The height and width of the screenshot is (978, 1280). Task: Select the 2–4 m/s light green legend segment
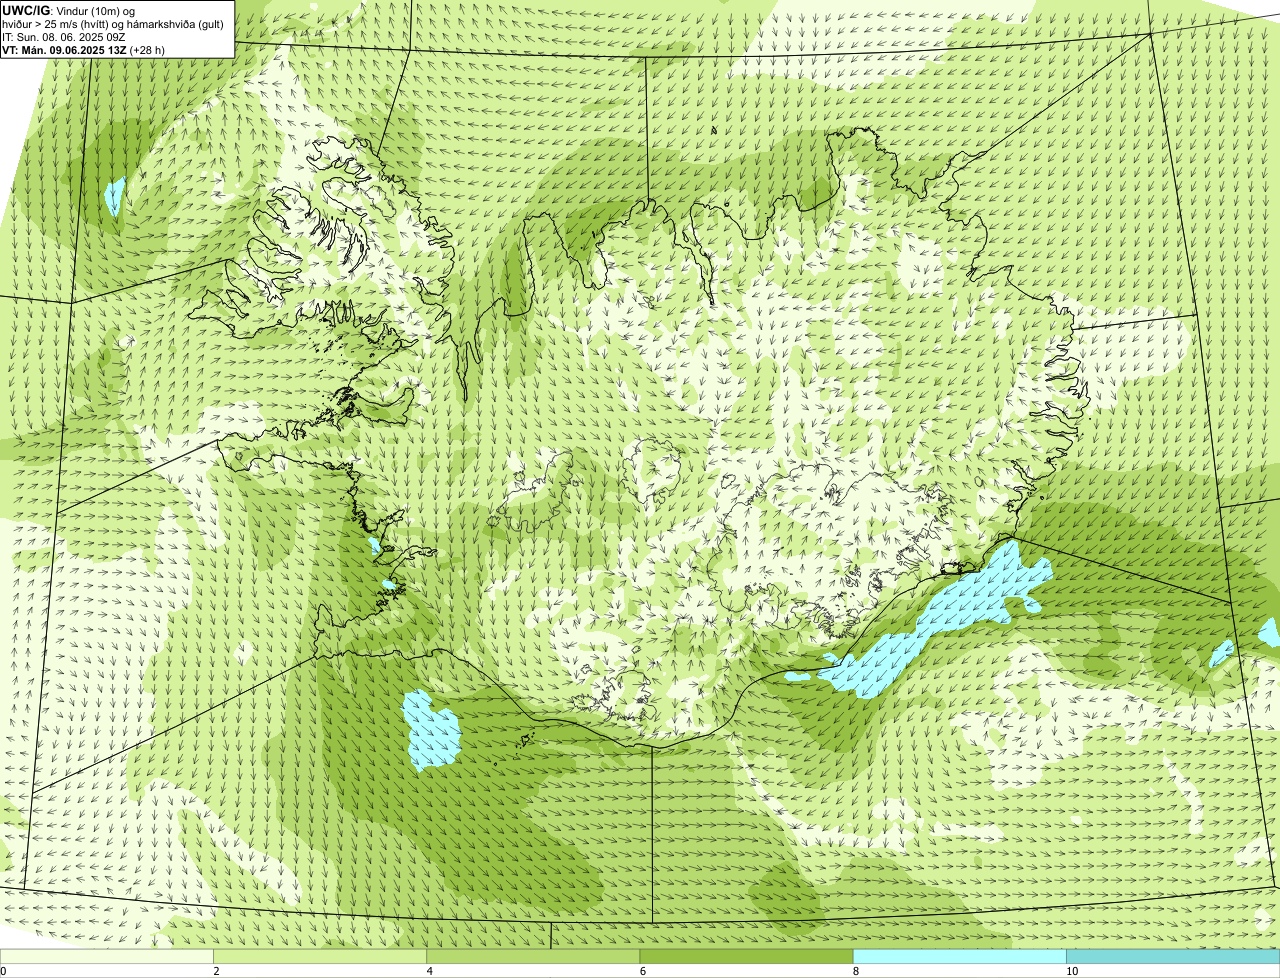[x=320, y=957]
